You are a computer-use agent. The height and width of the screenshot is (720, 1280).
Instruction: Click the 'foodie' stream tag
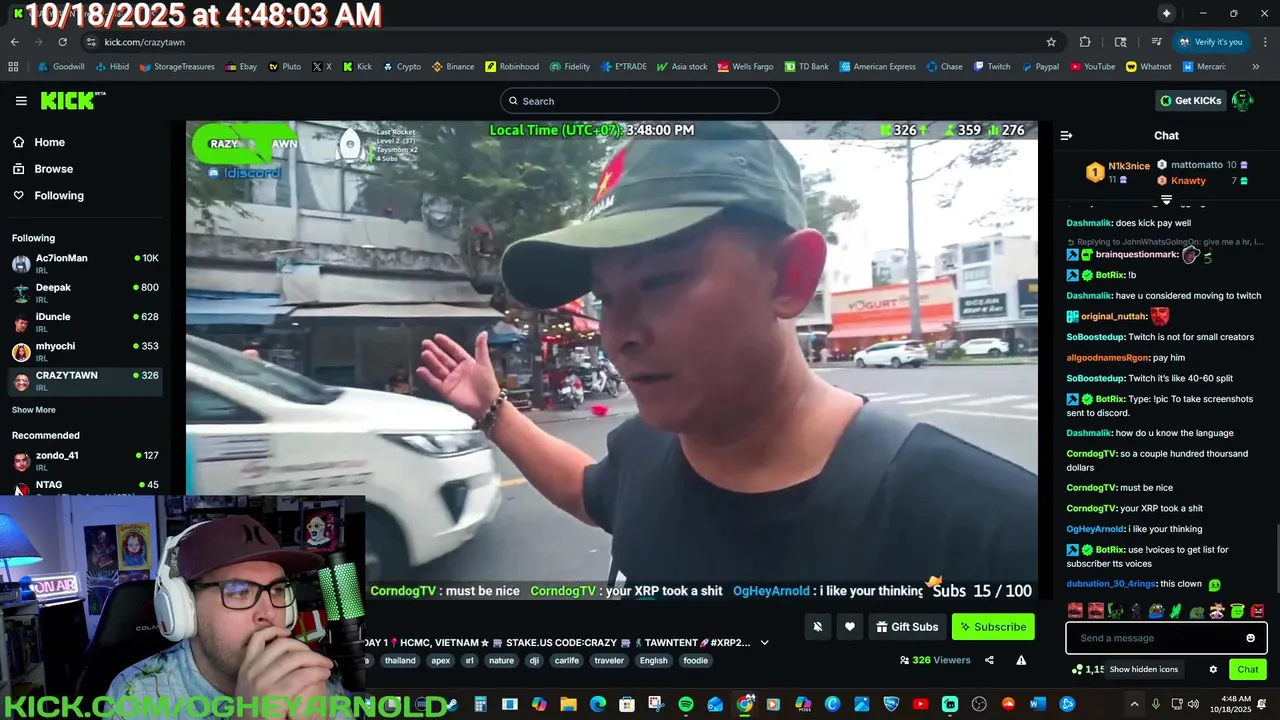(695, 660)
